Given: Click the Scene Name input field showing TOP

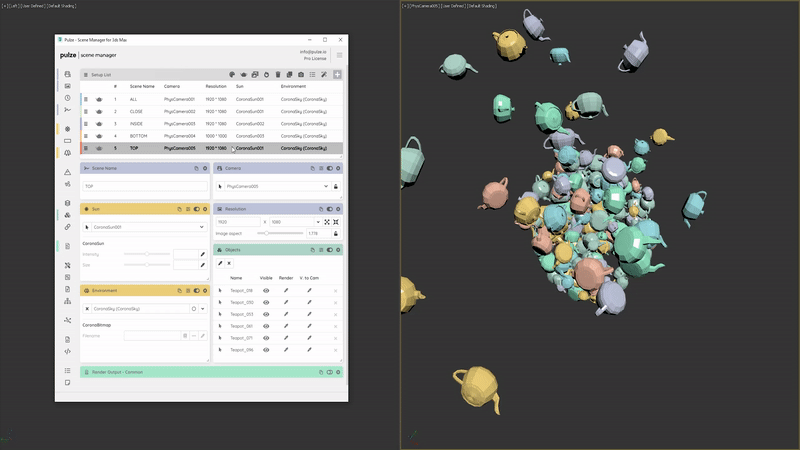Looking at the screenshot, I should click(145, 186).
